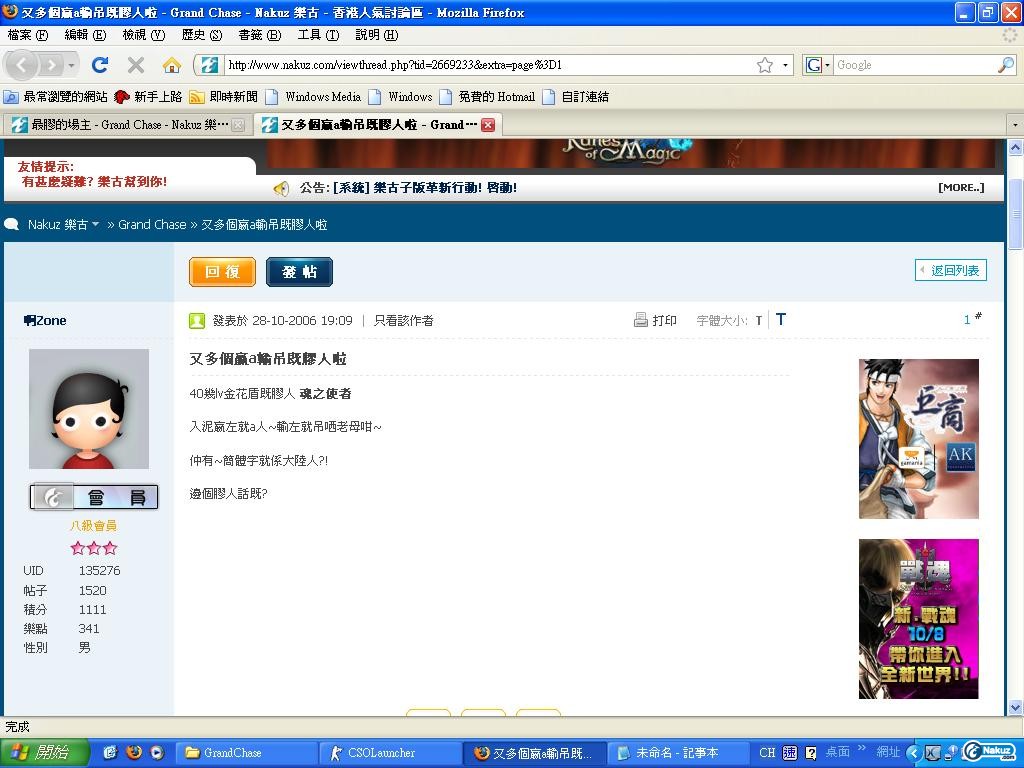Click the orange 回復 reply button

coord(222,272)
